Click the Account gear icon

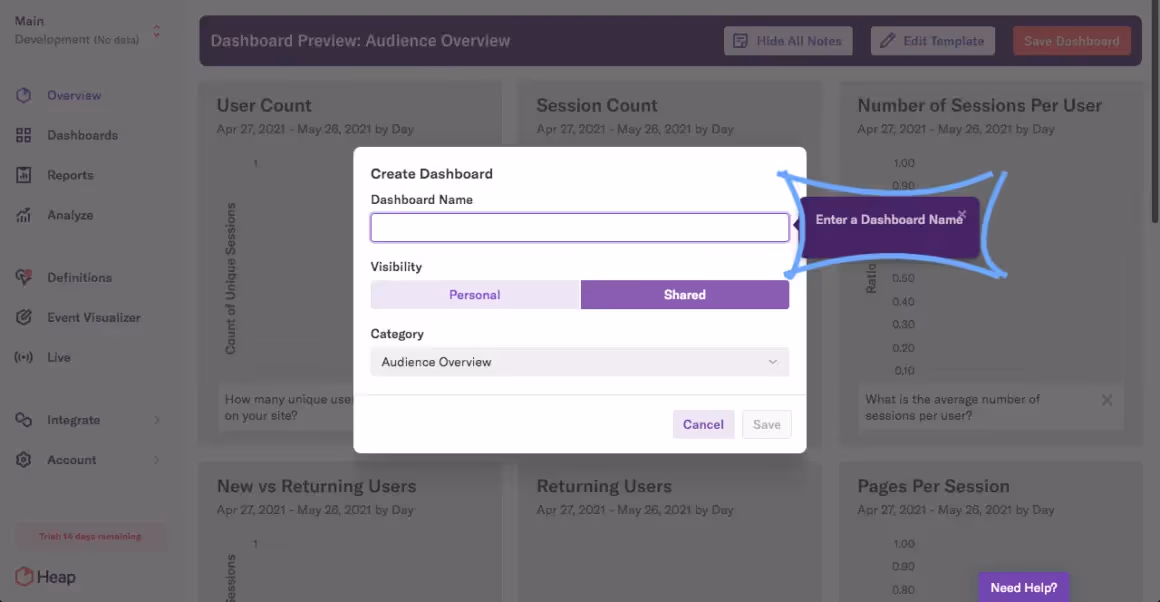click(24, 459)
